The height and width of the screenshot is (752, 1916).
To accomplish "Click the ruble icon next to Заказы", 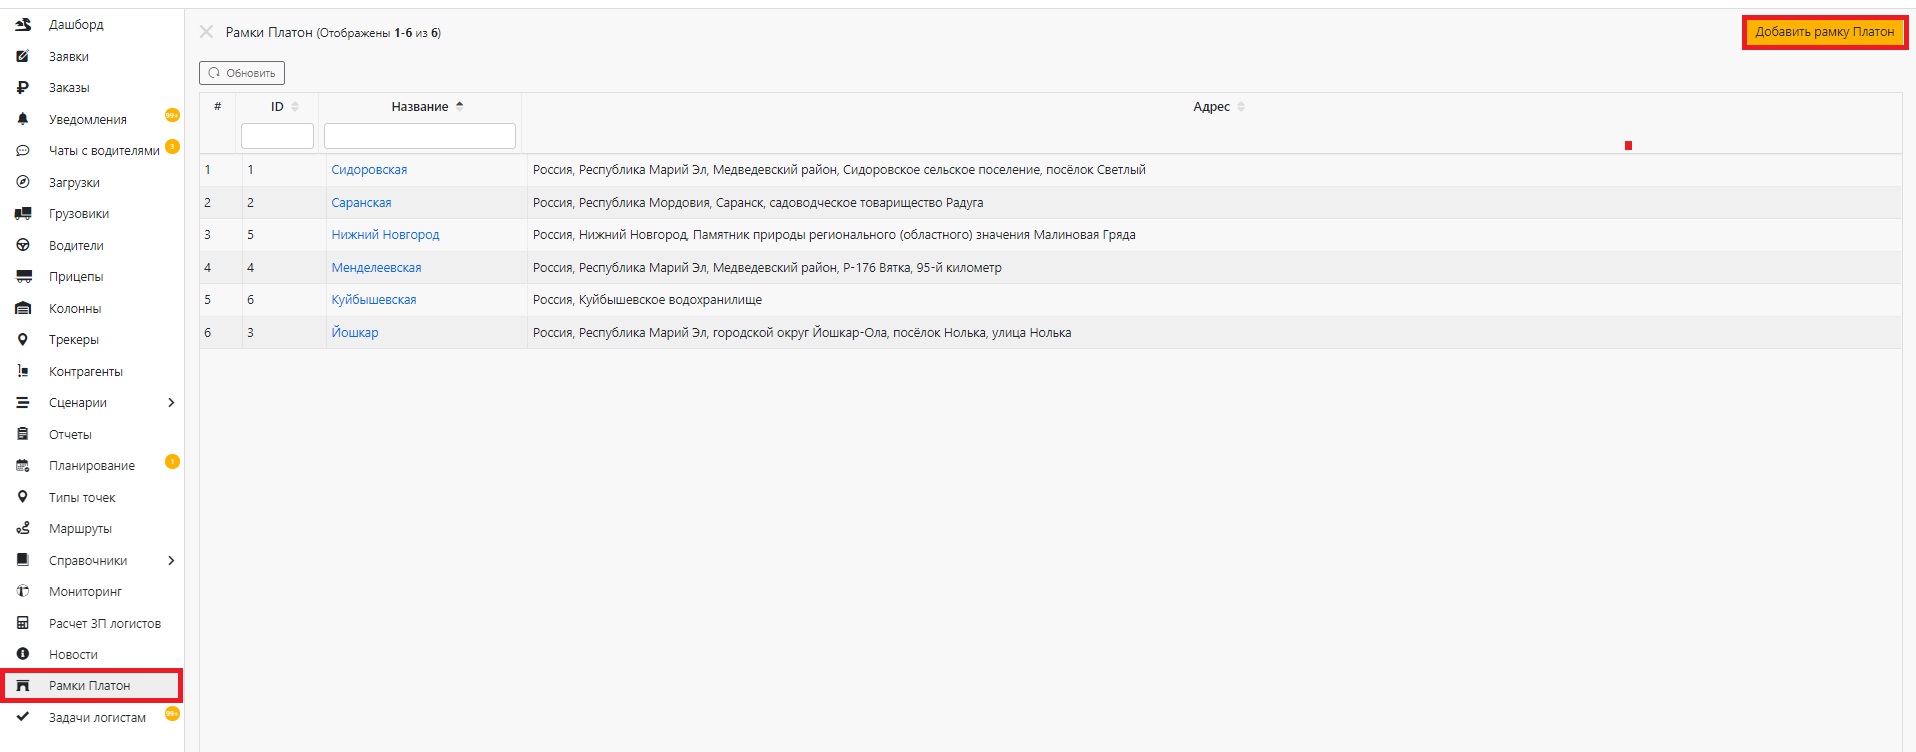I will [x=23, y=88].
